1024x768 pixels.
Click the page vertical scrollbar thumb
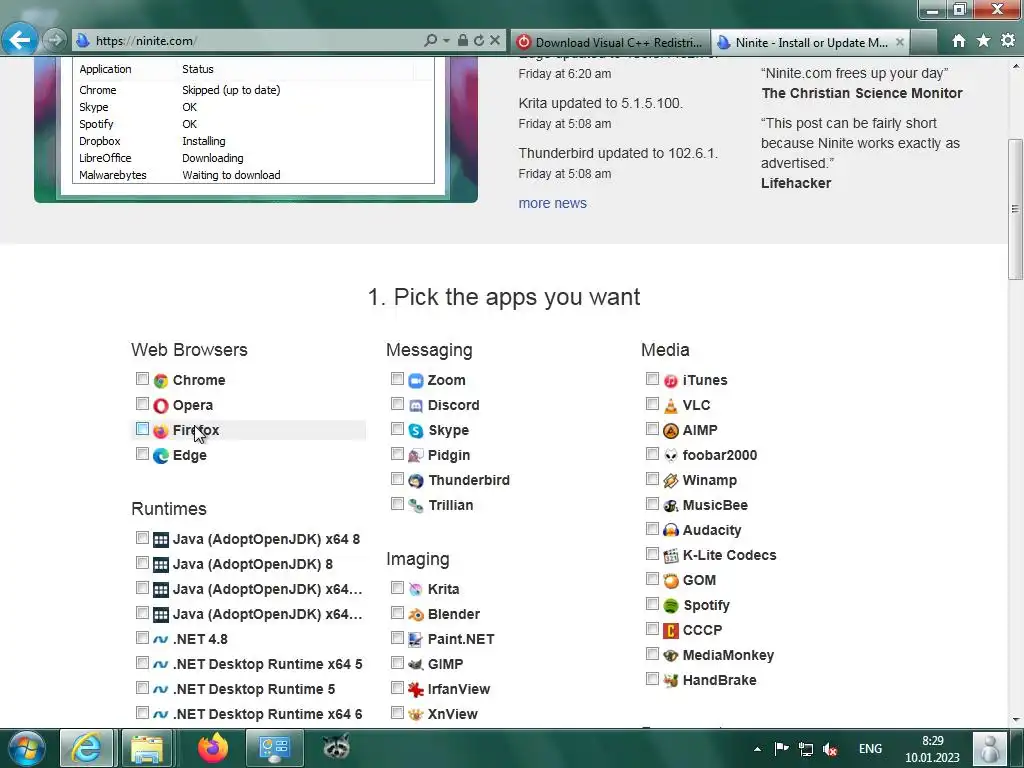point(1015,209)
